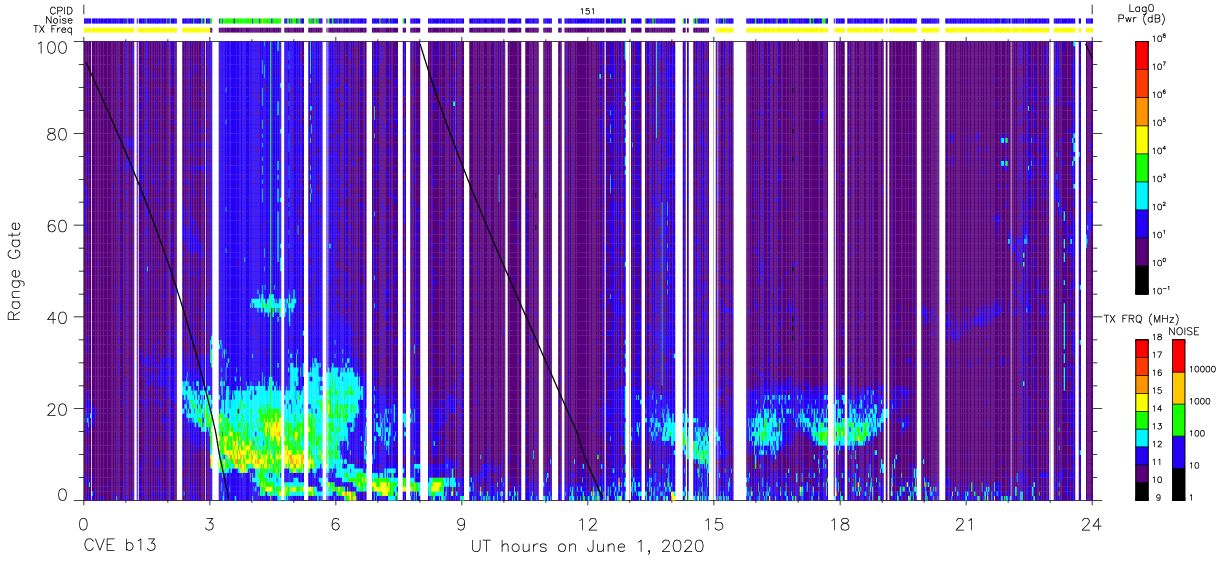
Task: Click the 'NOISE' legend title
Action: [x=1183, y=330]
